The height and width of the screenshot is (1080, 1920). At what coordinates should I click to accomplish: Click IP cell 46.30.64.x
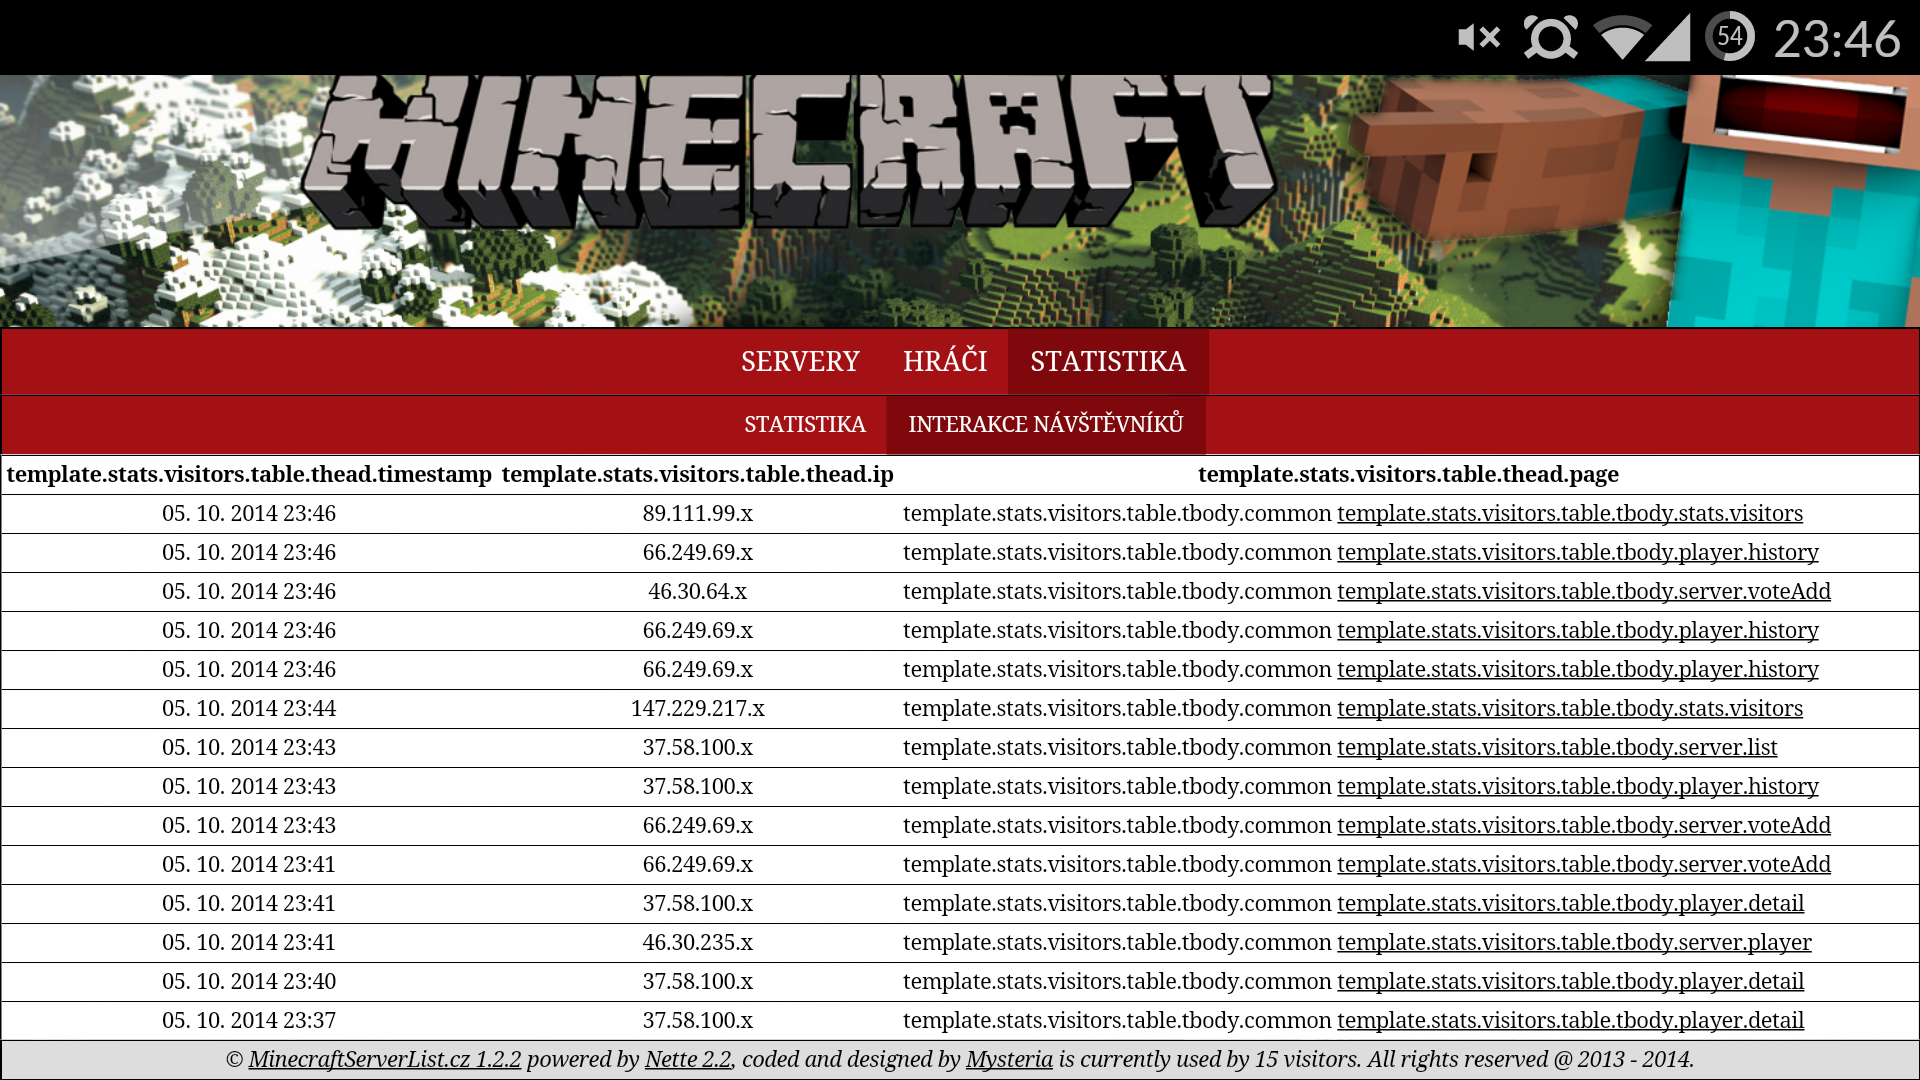(698, 591)
